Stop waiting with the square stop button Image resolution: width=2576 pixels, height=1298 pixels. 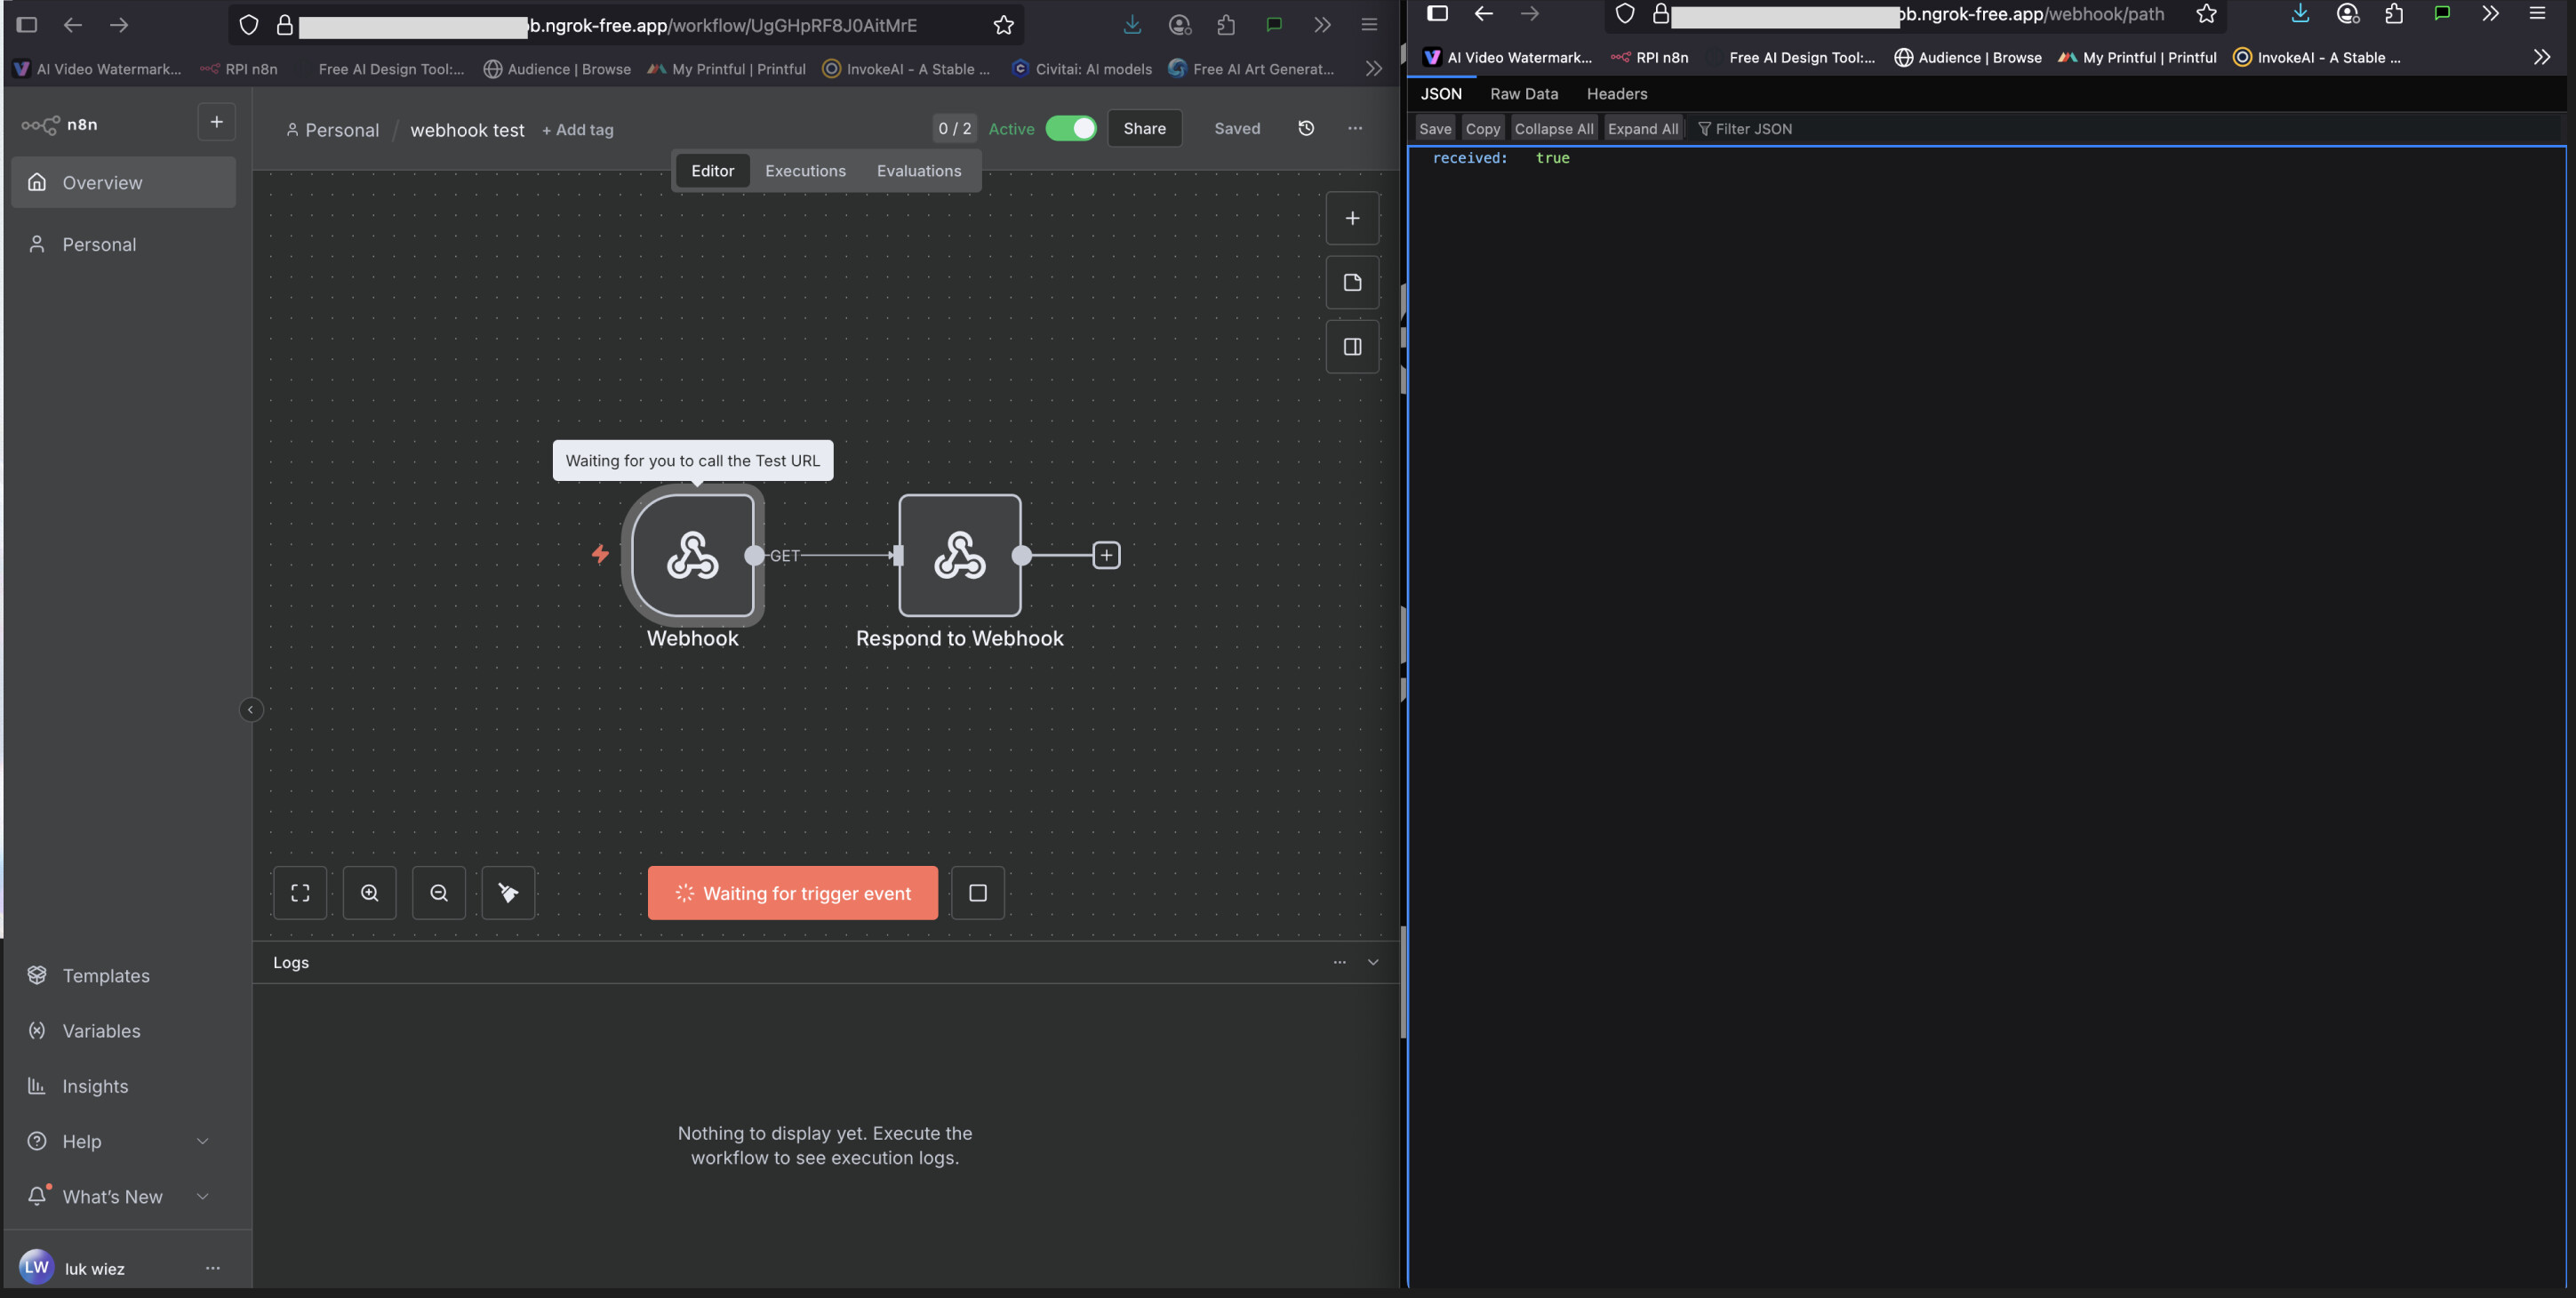pos(977,893)
